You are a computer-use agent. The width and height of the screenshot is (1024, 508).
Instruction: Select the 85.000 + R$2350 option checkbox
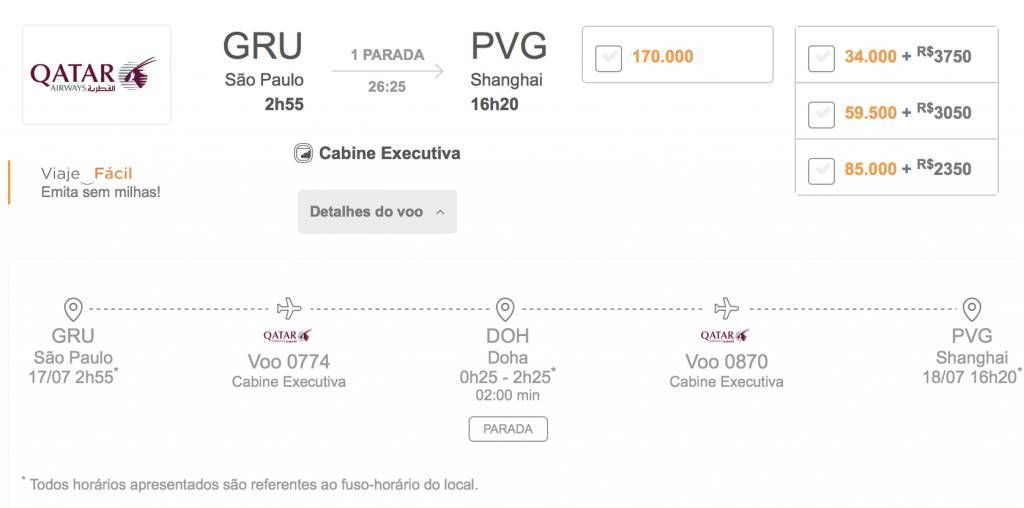click(x=822, y=170)
